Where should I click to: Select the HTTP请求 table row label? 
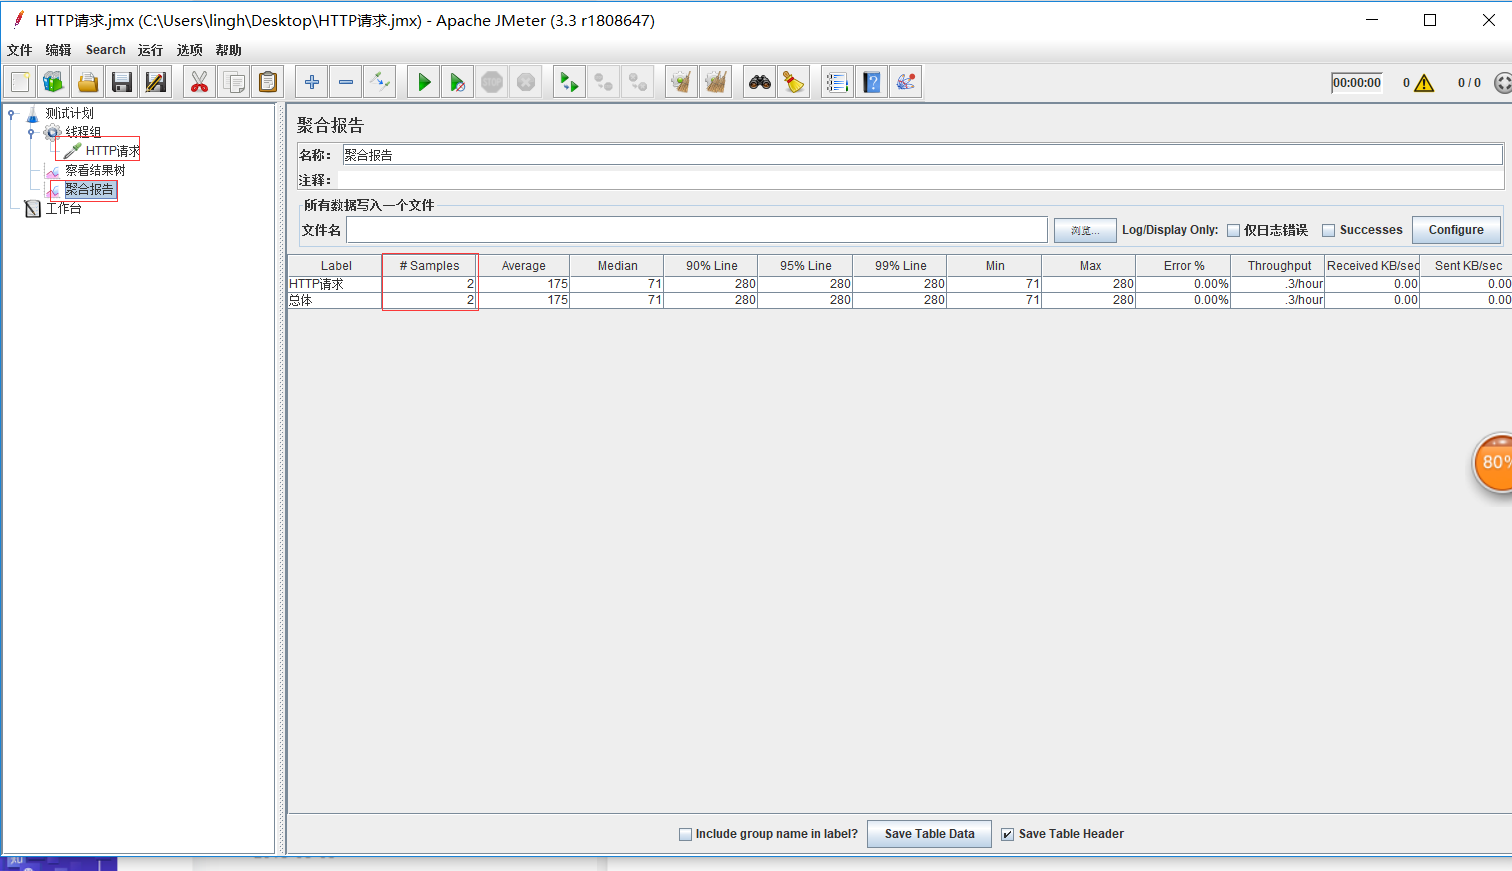coord(316,284)
